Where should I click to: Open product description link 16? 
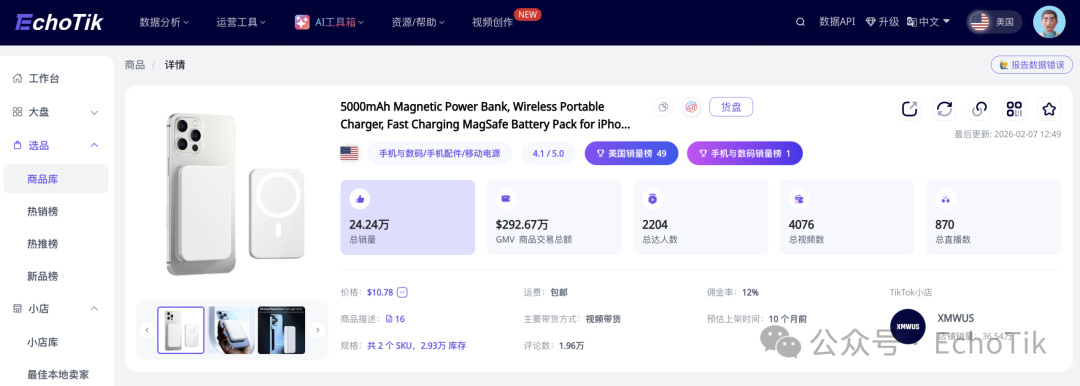tap(395, 319)
